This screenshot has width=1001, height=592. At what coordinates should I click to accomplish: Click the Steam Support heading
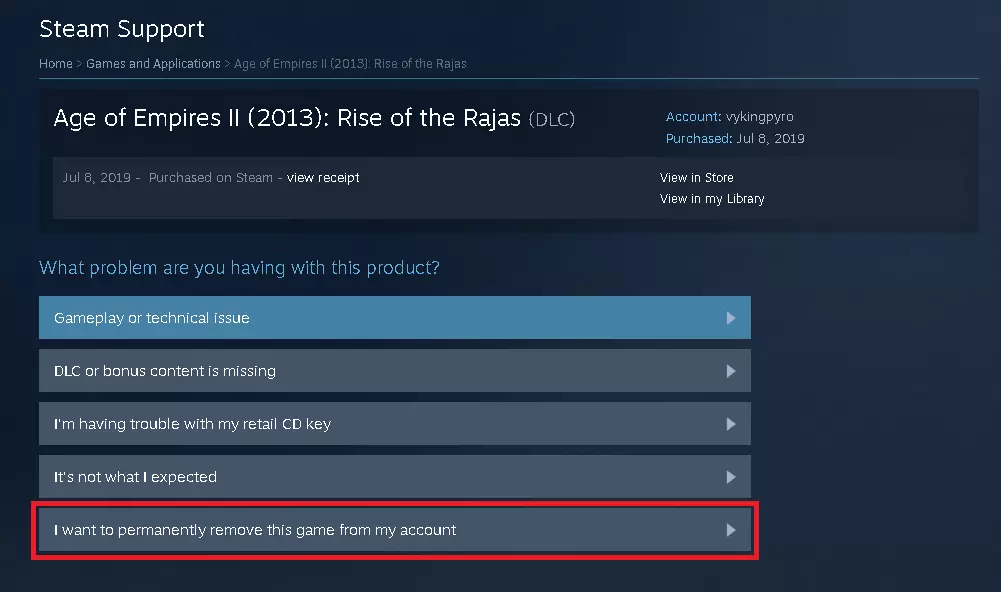click(x=122, y=29)
